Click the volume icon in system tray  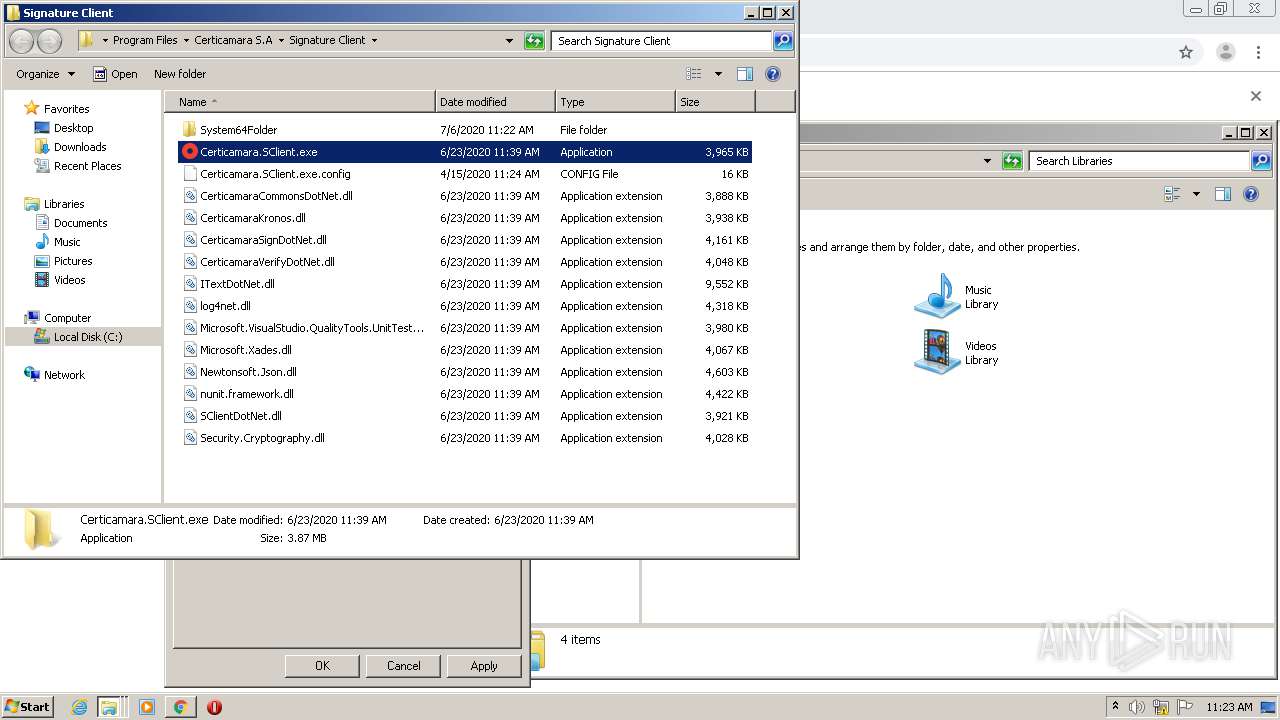point(1138,707)
